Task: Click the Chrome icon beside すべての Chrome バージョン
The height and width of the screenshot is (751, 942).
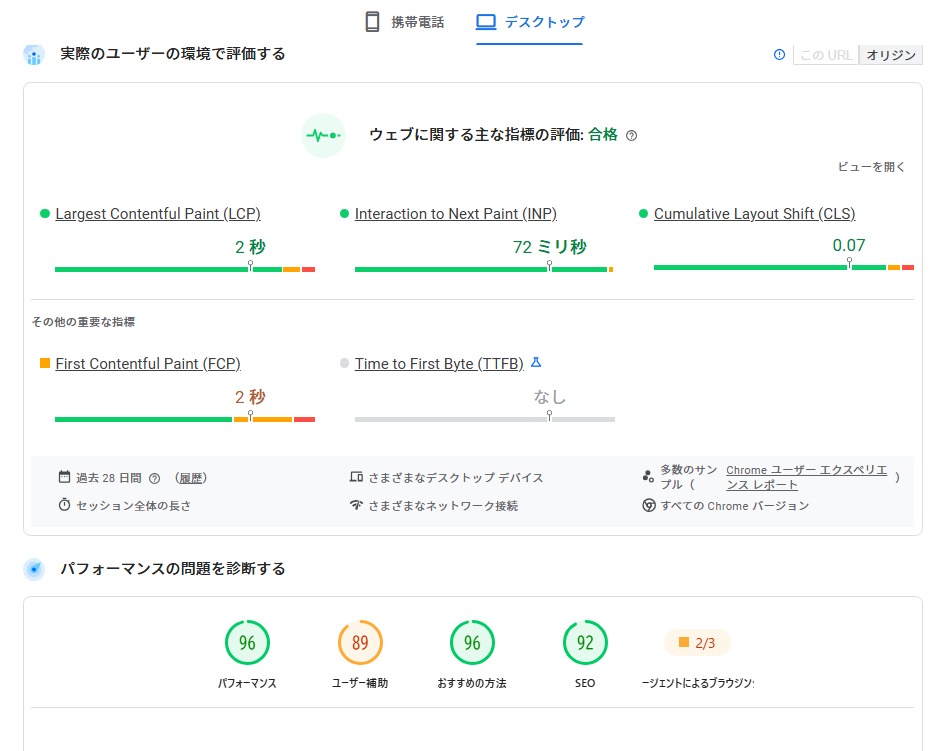Action: pos(649,505)
